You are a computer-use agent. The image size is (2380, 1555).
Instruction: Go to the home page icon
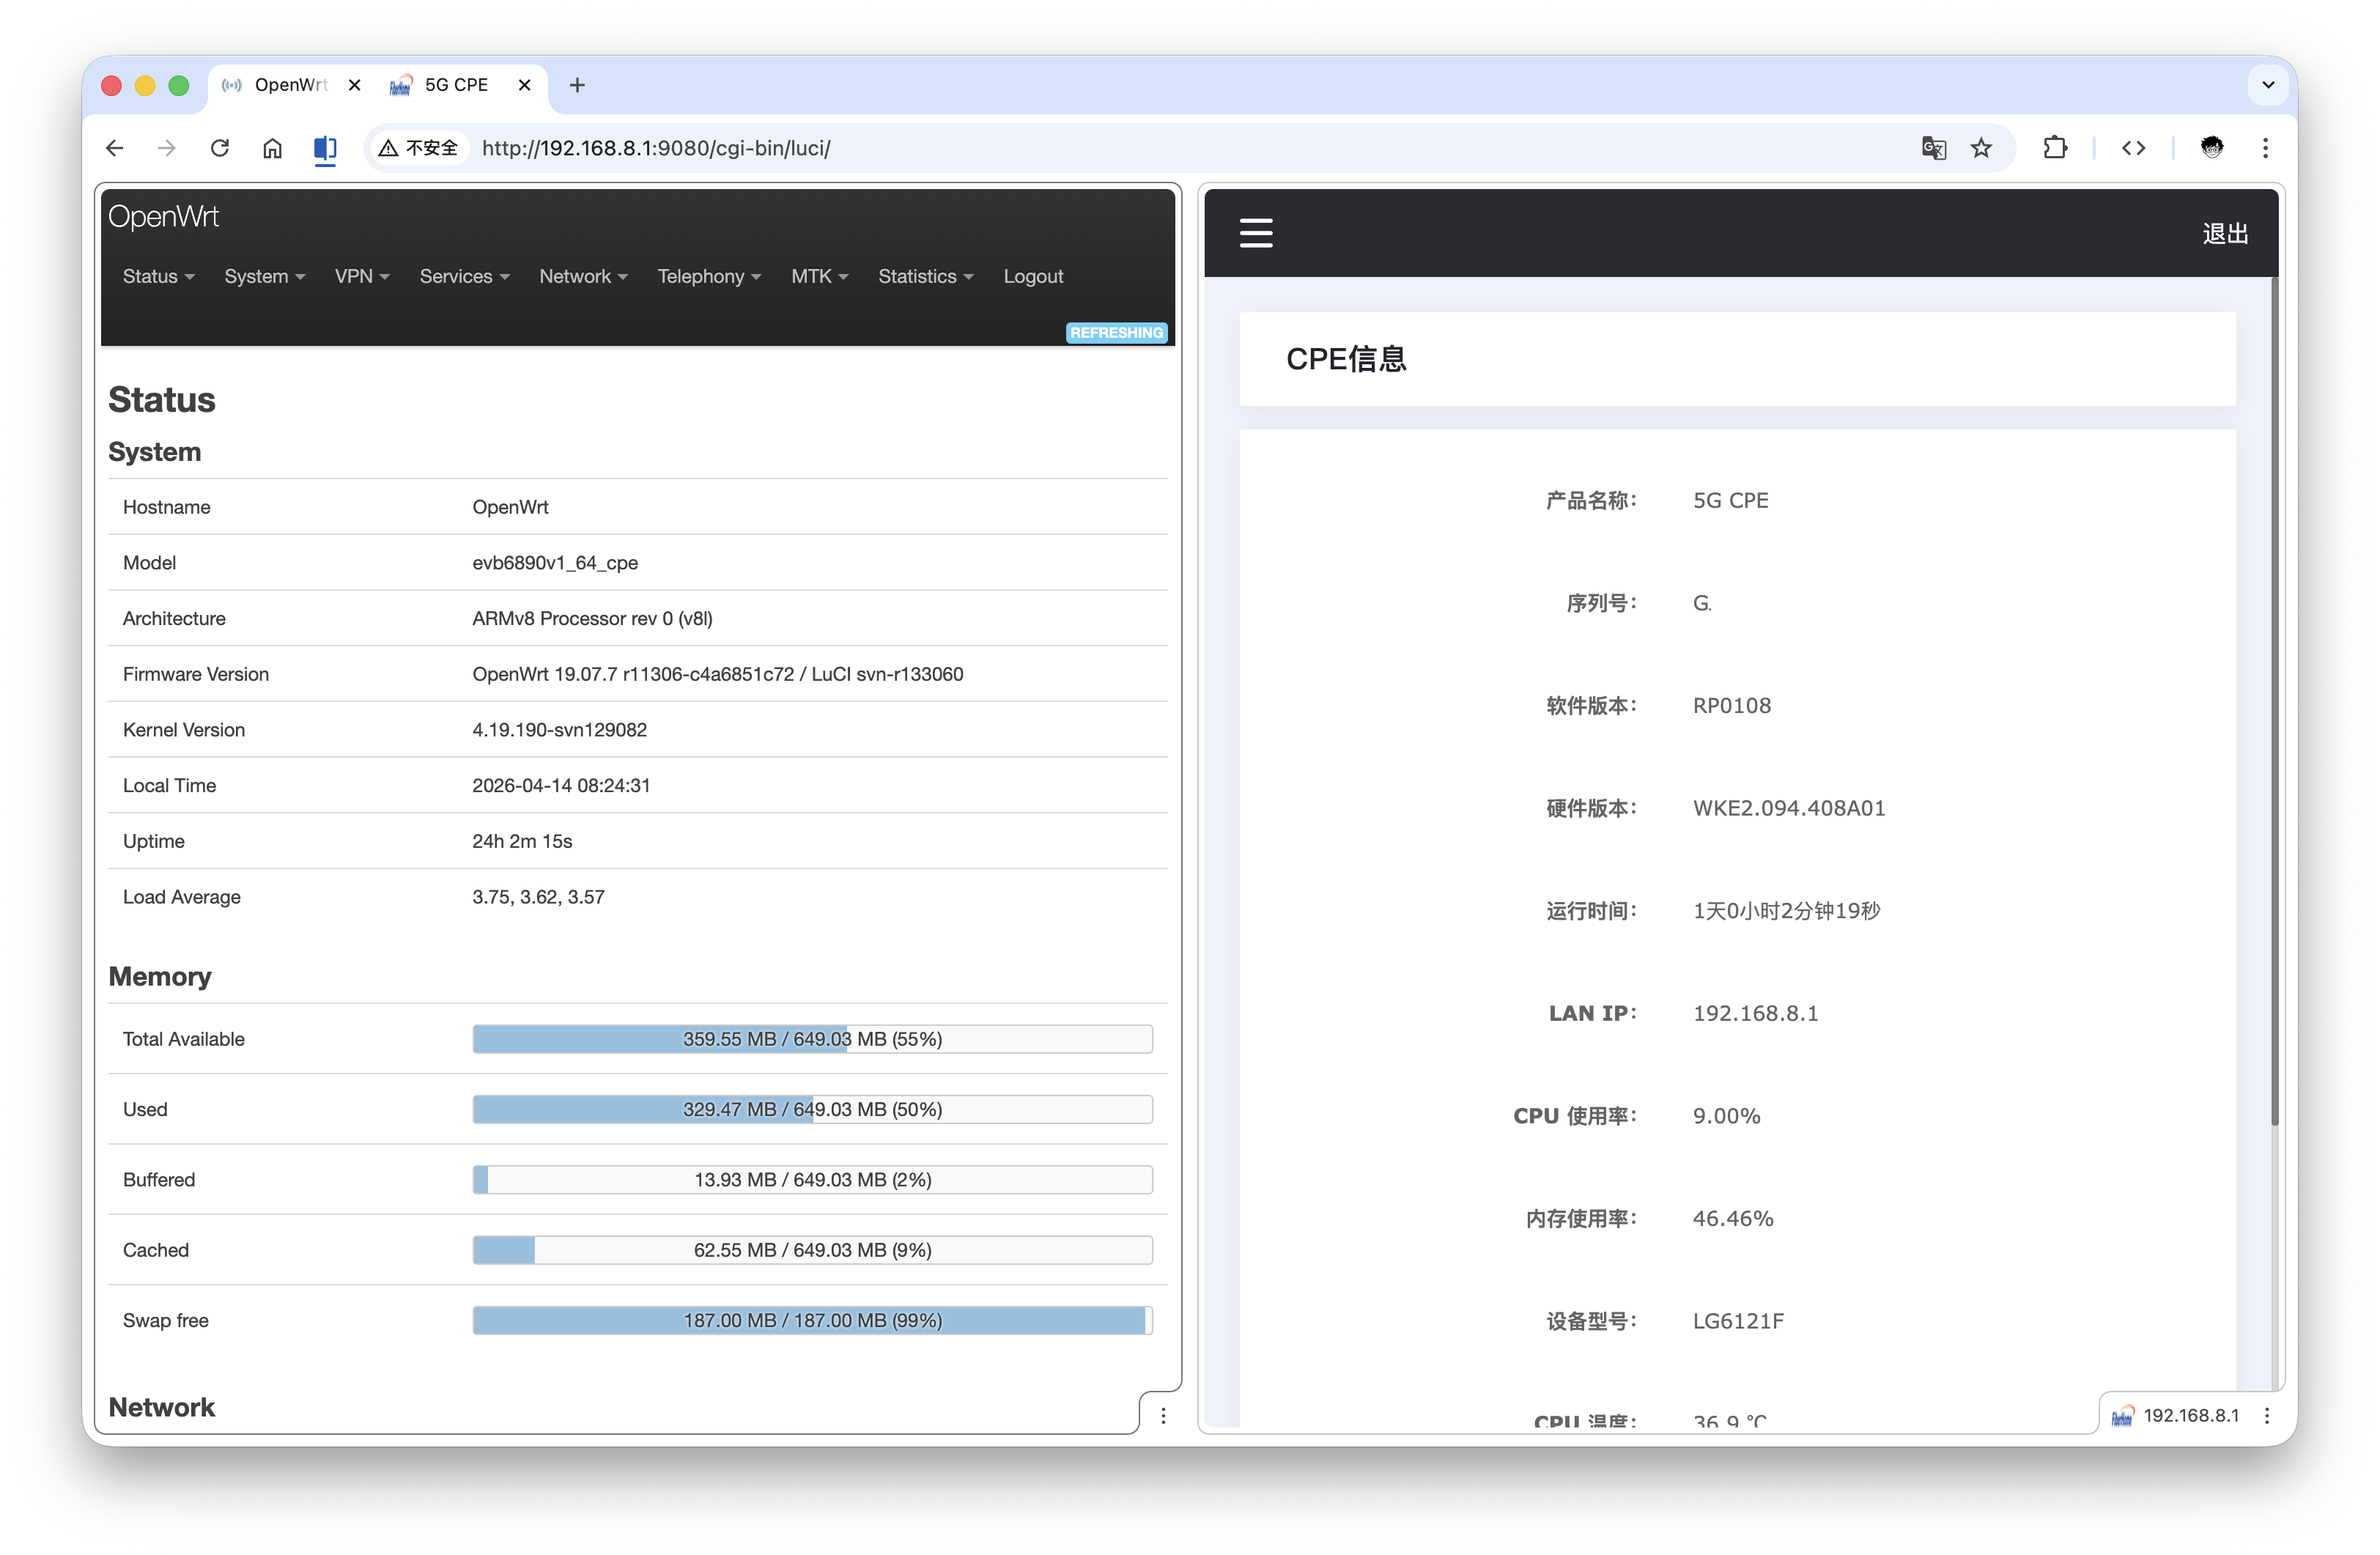pos(272,148)
